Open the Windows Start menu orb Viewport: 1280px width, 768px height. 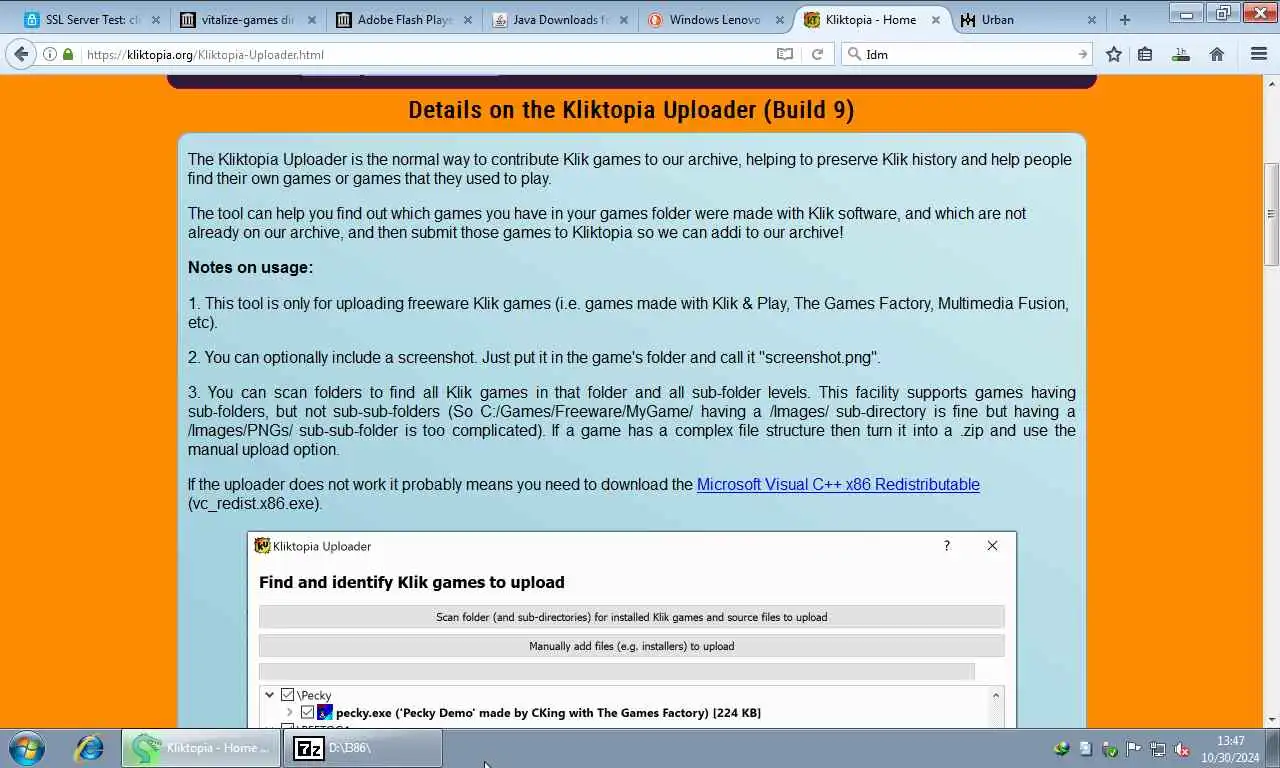click(x=27, y=748)
